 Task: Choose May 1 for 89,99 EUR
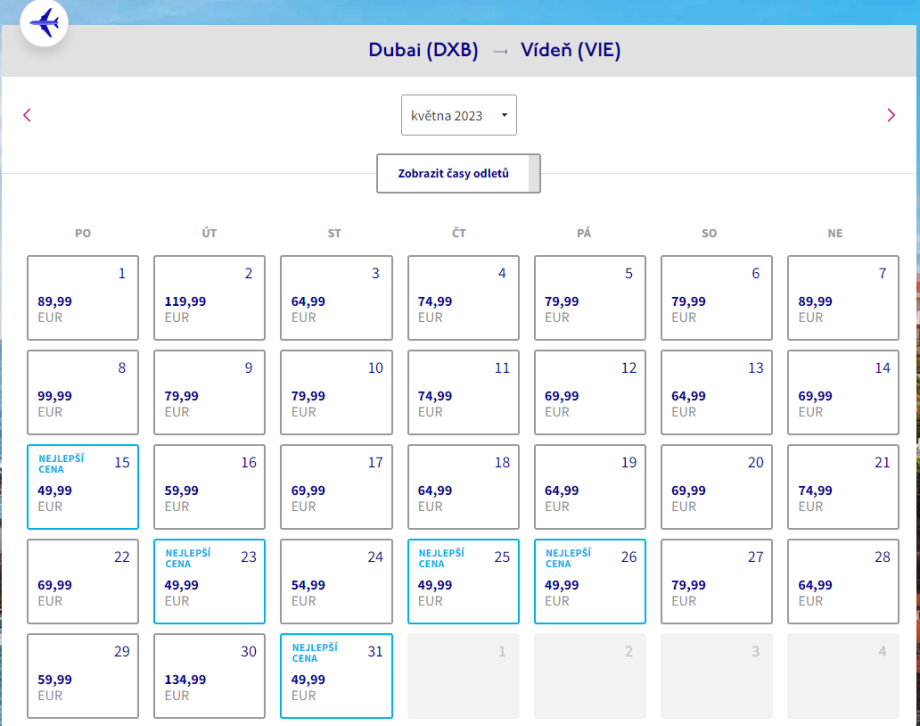point(83,298)
